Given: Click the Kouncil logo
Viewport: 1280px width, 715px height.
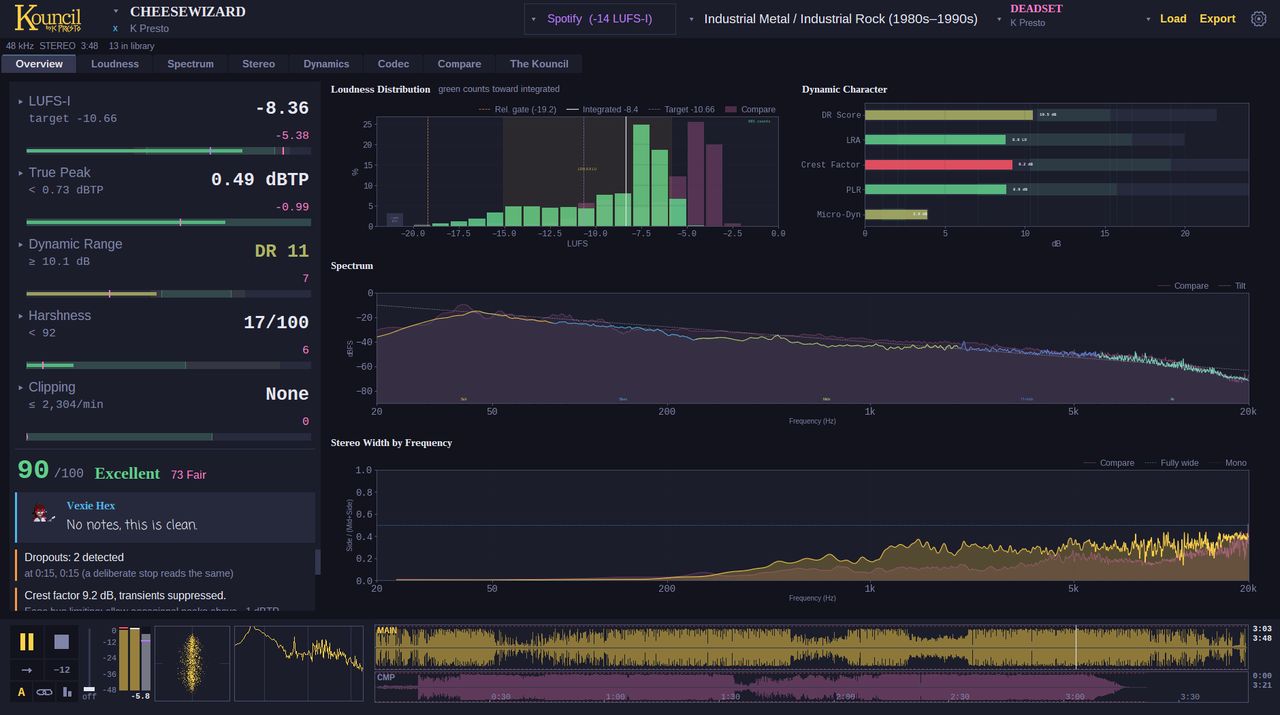Looking at the screenshot, I should click(48, 18).
